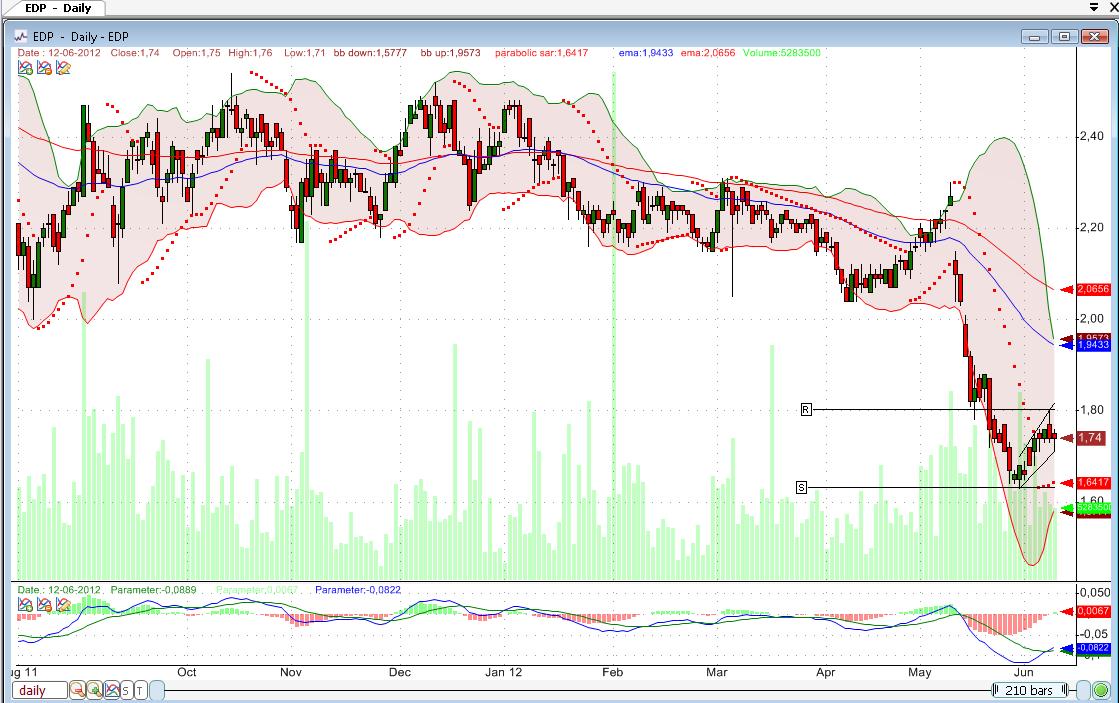1119x703 pixels.
Task: Select the R resistance line label
Action: [806, 409]
